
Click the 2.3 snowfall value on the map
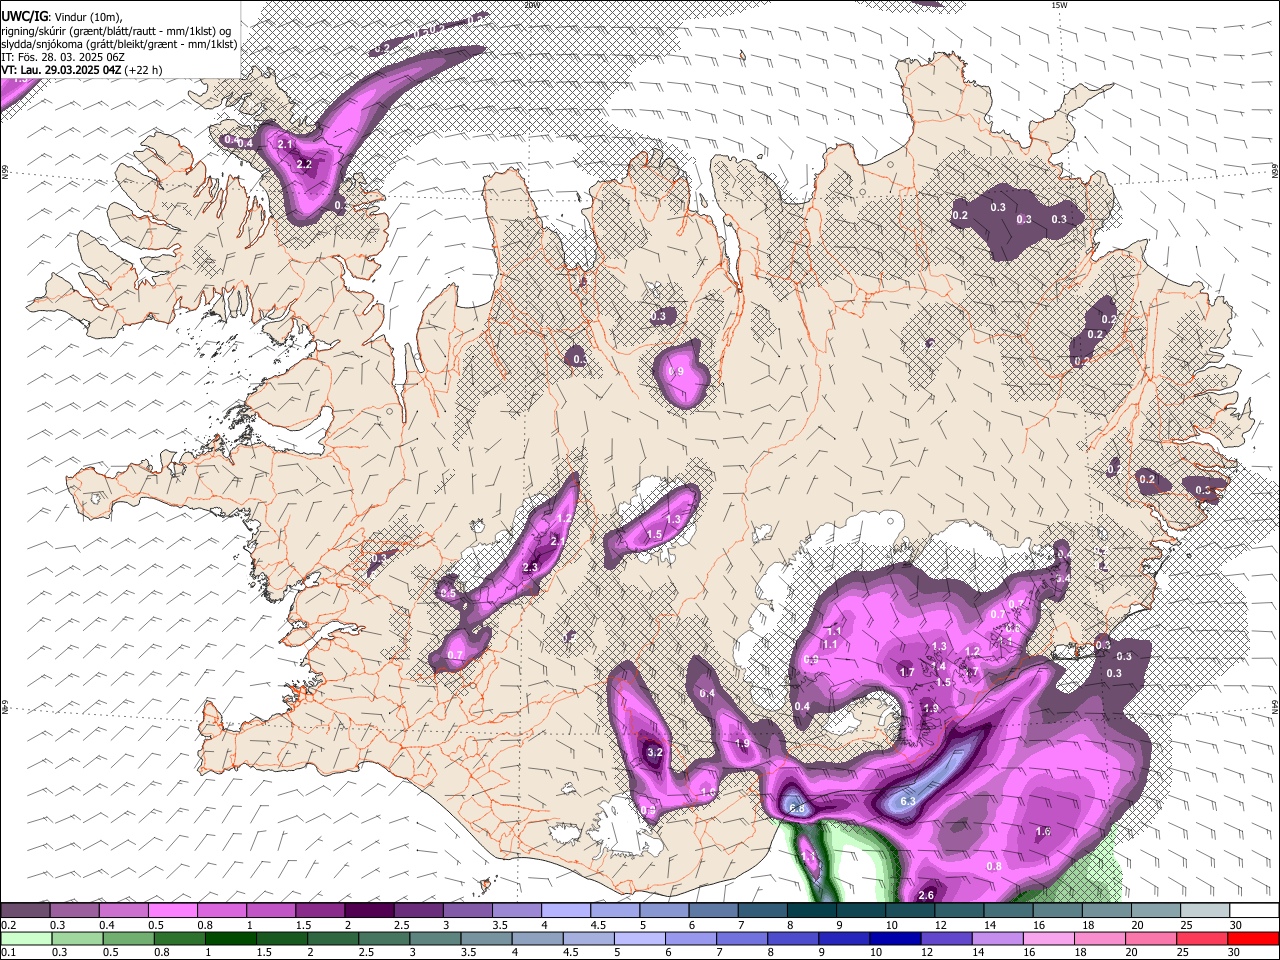[530, 567]
